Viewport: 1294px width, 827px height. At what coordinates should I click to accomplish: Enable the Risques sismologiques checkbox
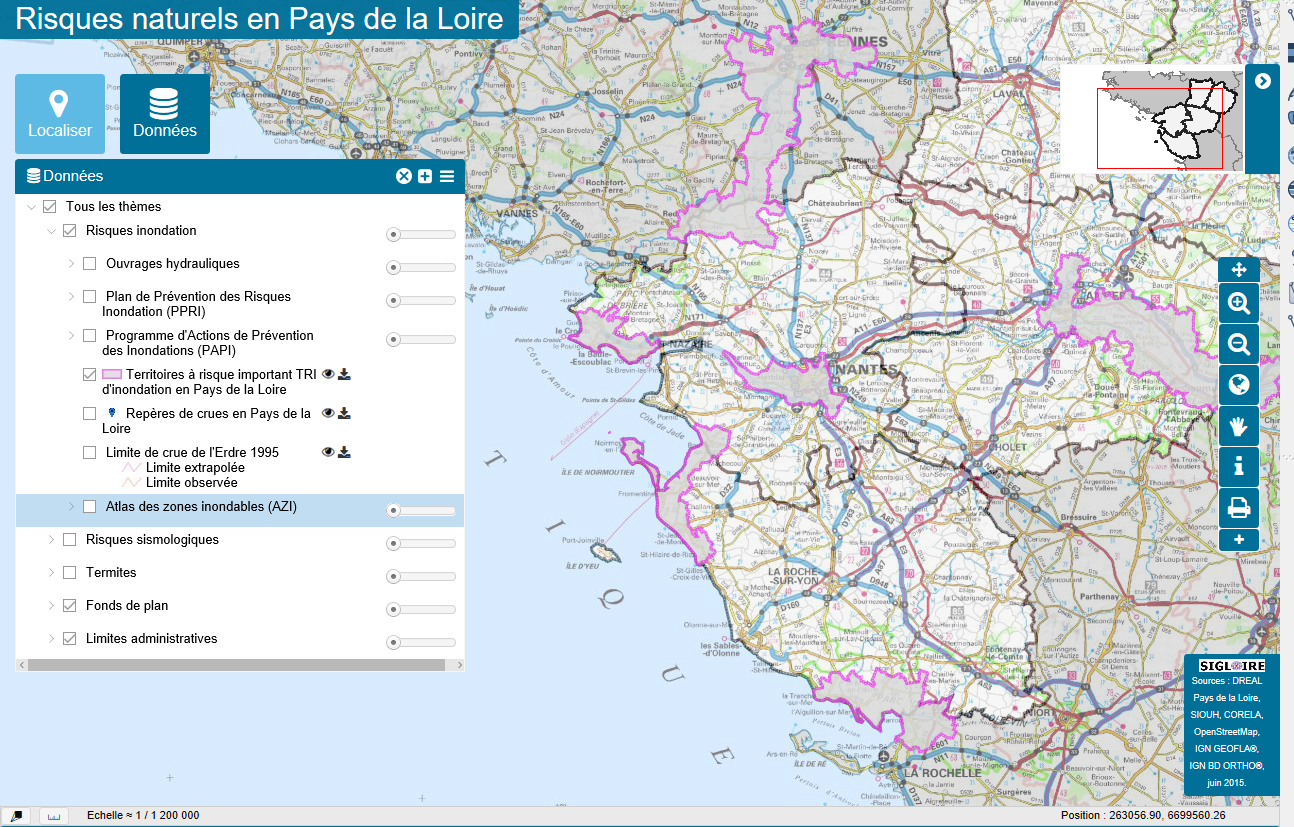point(70,540)
